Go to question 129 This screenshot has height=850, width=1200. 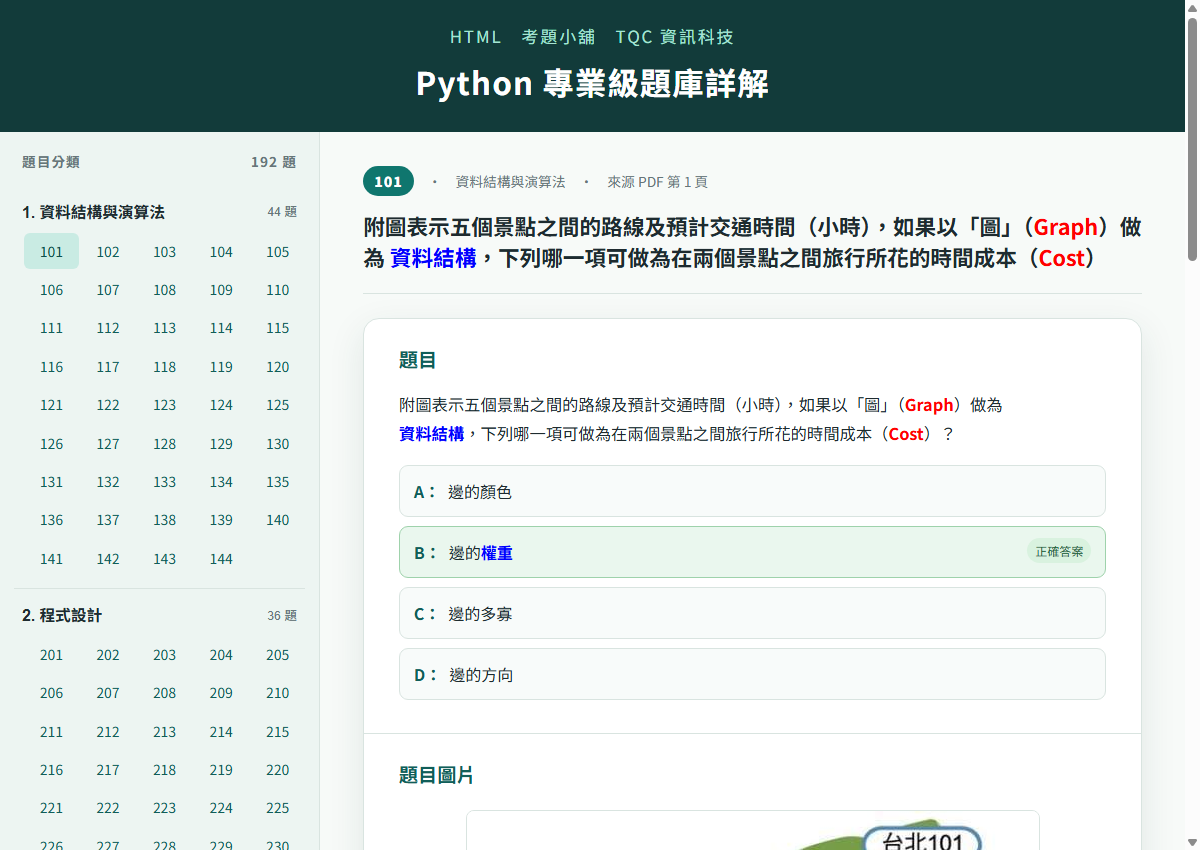tap(221, 444)
